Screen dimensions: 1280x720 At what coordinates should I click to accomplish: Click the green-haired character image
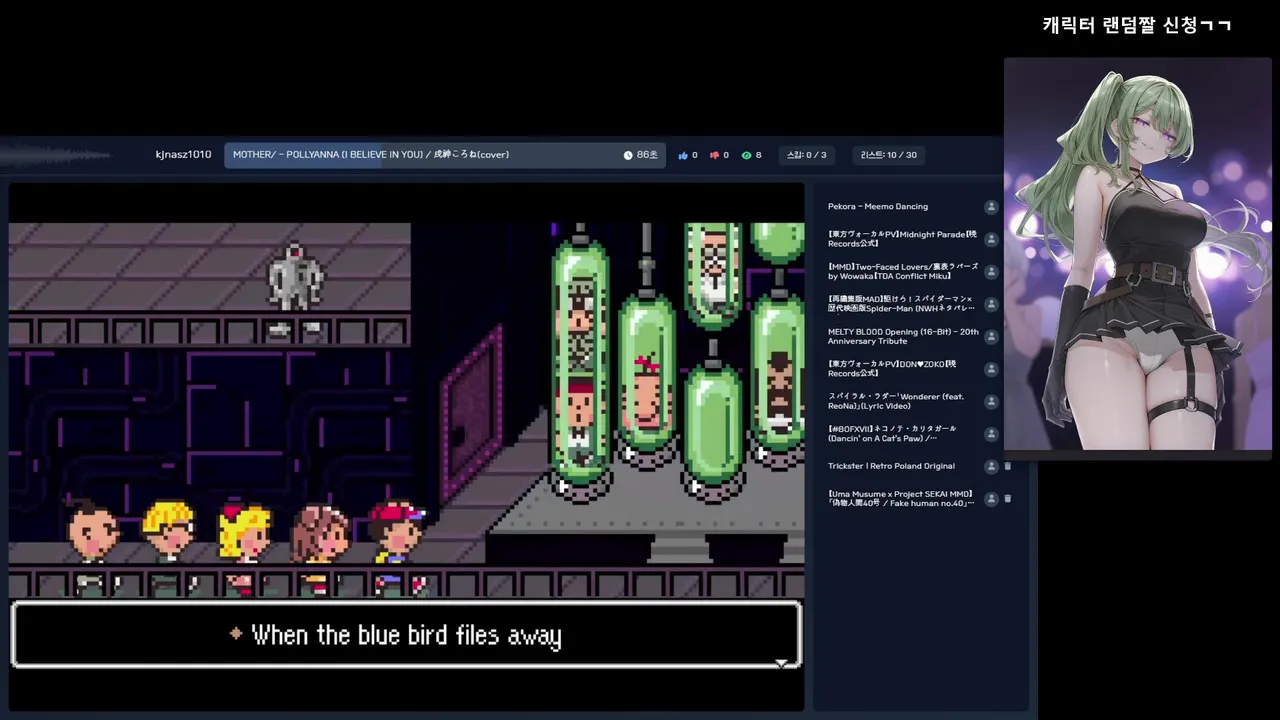1138,254
